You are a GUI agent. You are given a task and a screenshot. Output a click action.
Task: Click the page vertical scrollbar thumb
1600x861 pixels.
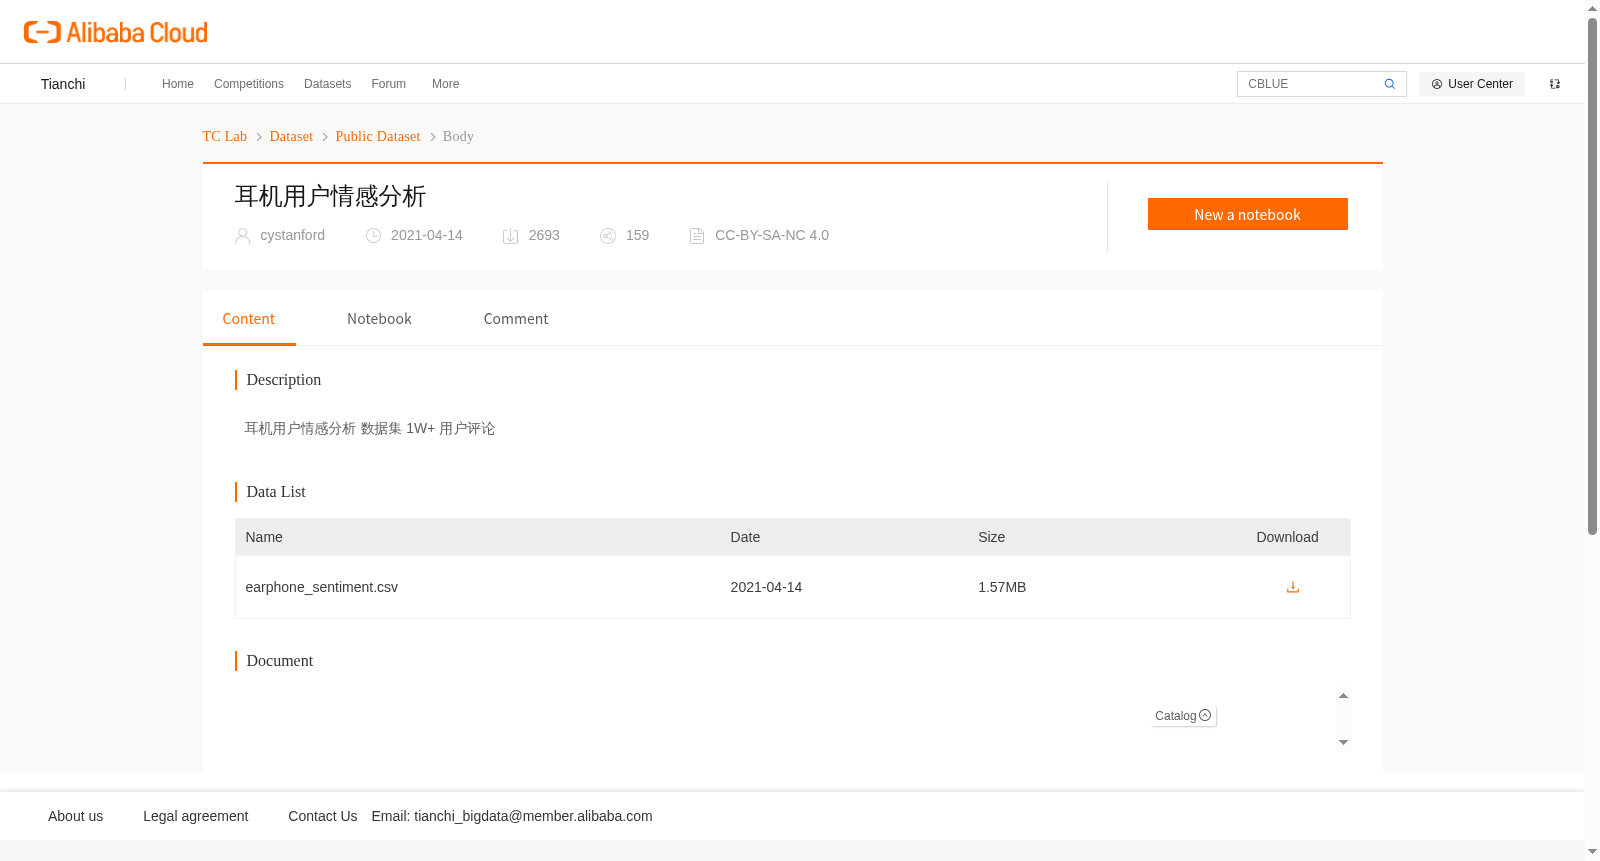click(x=1592, y=275)
